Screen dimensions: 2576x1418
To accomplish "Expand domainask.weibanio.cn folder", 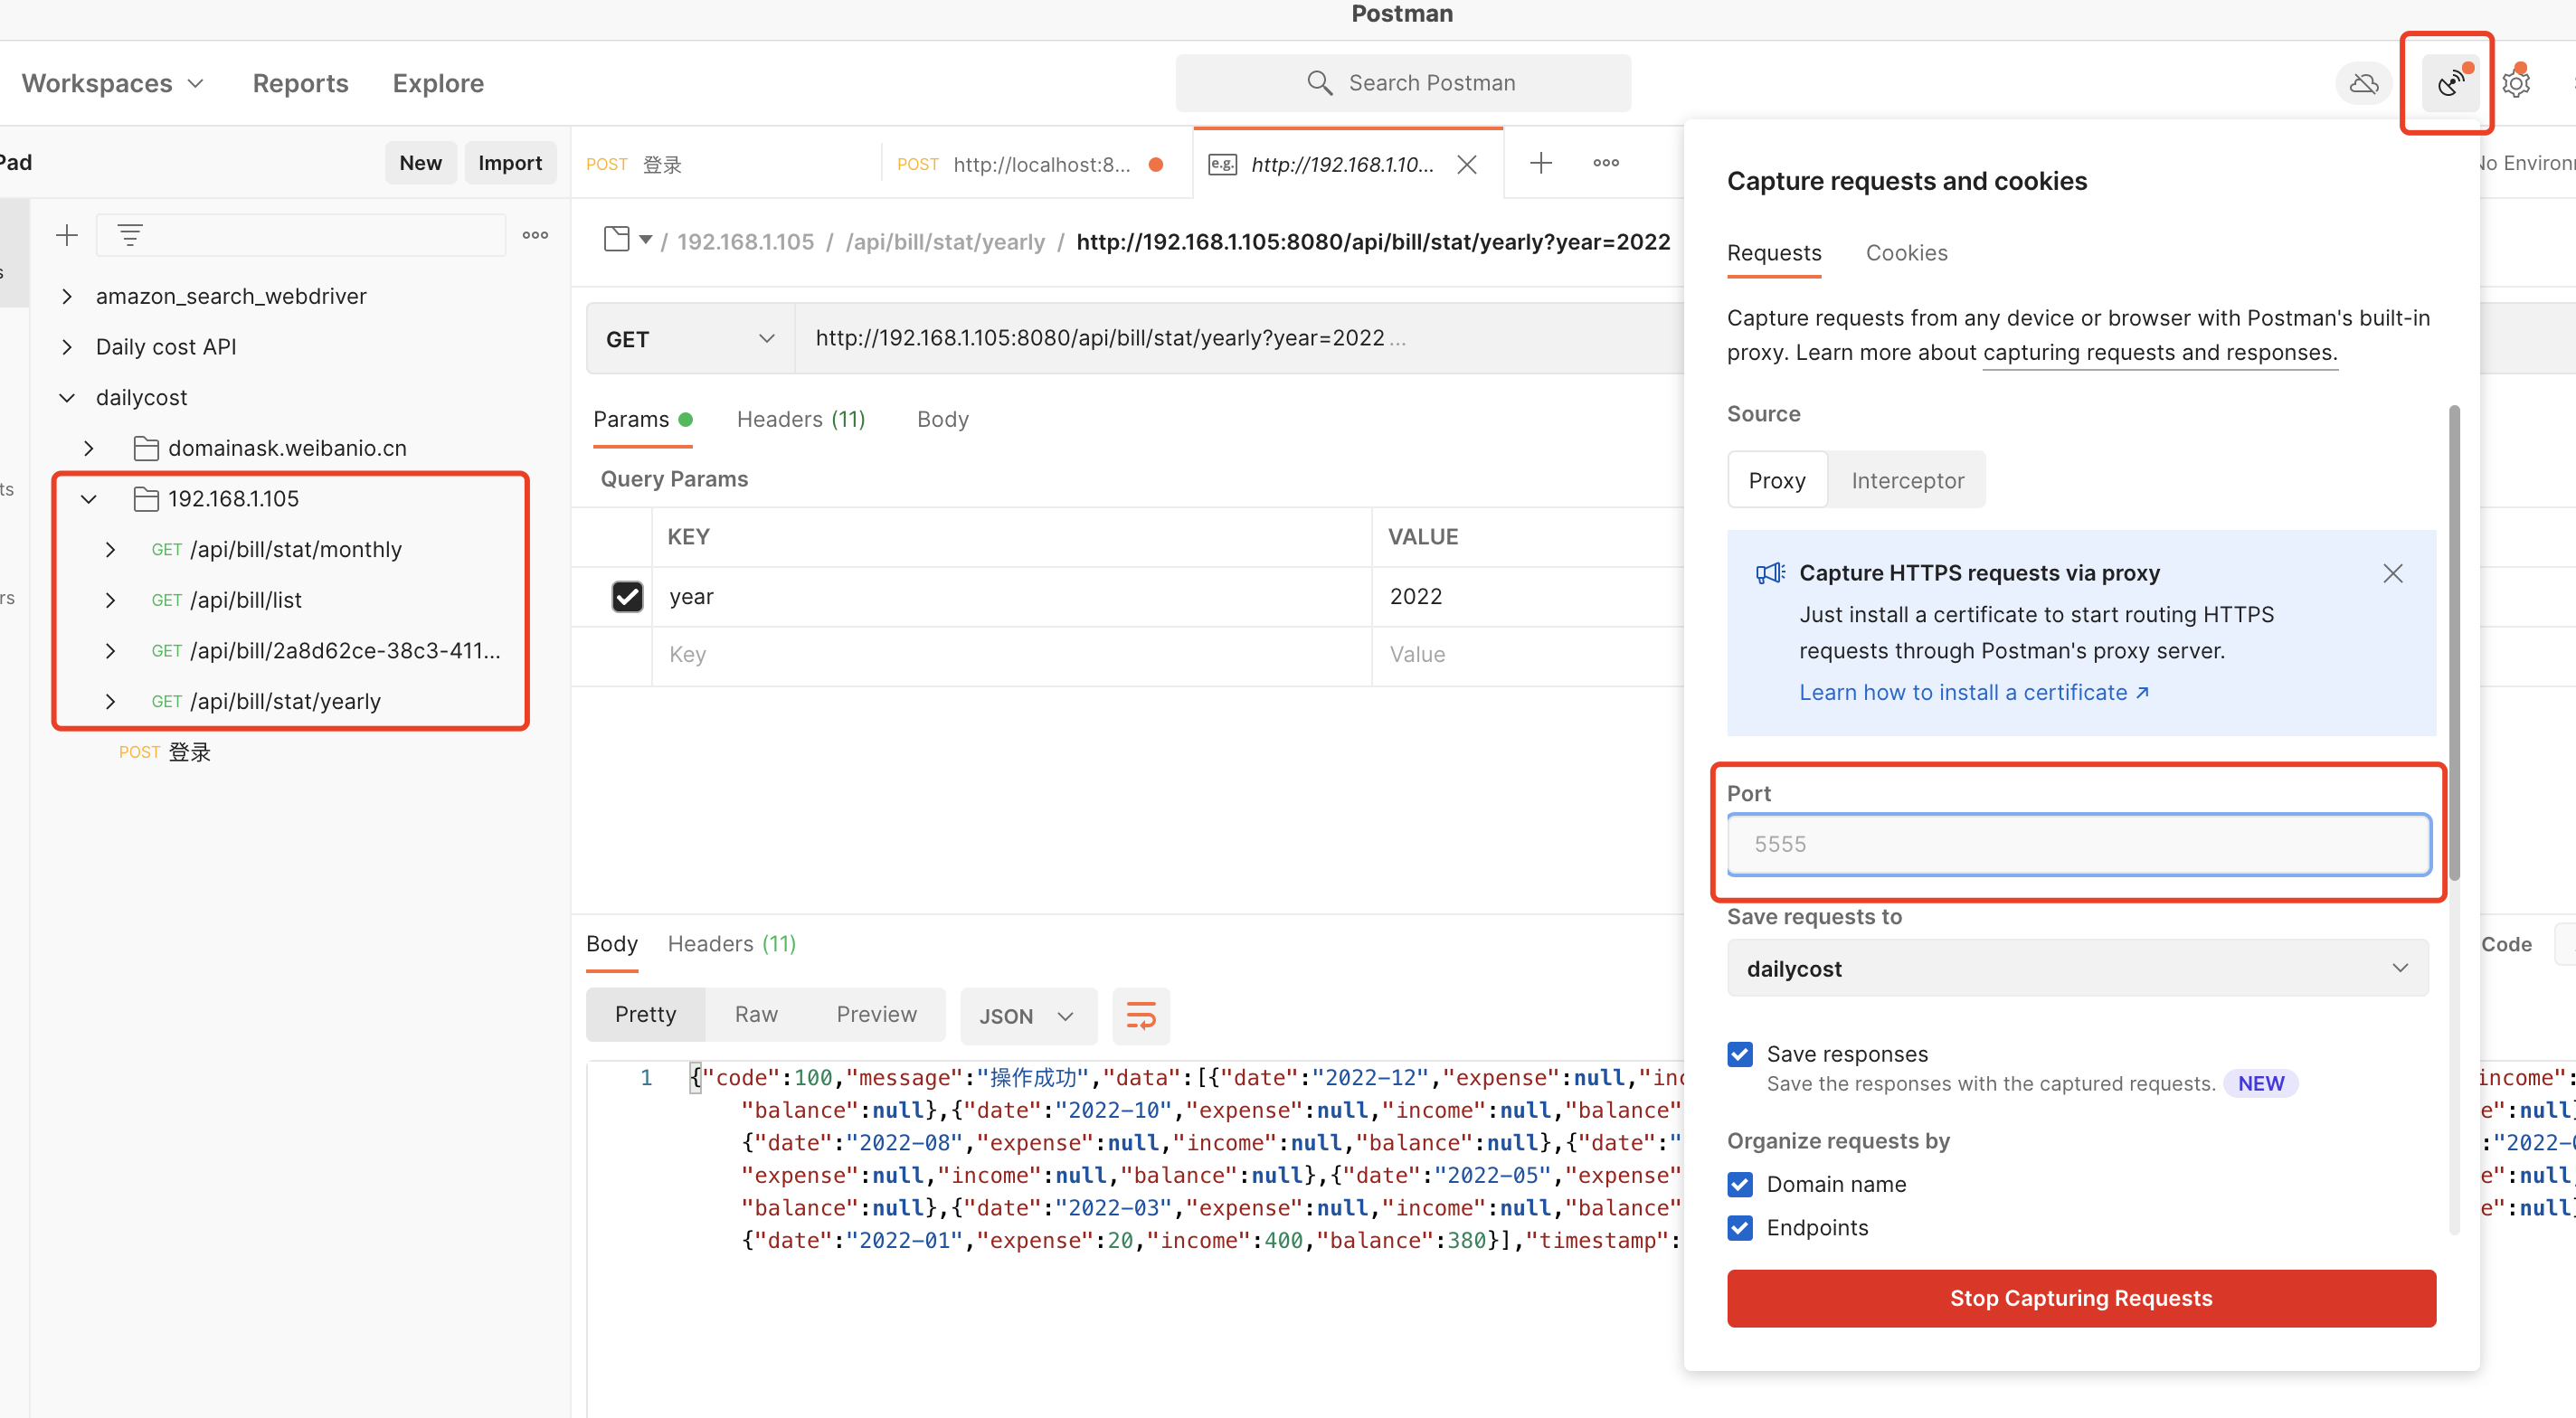I will (x=89, y=448).
